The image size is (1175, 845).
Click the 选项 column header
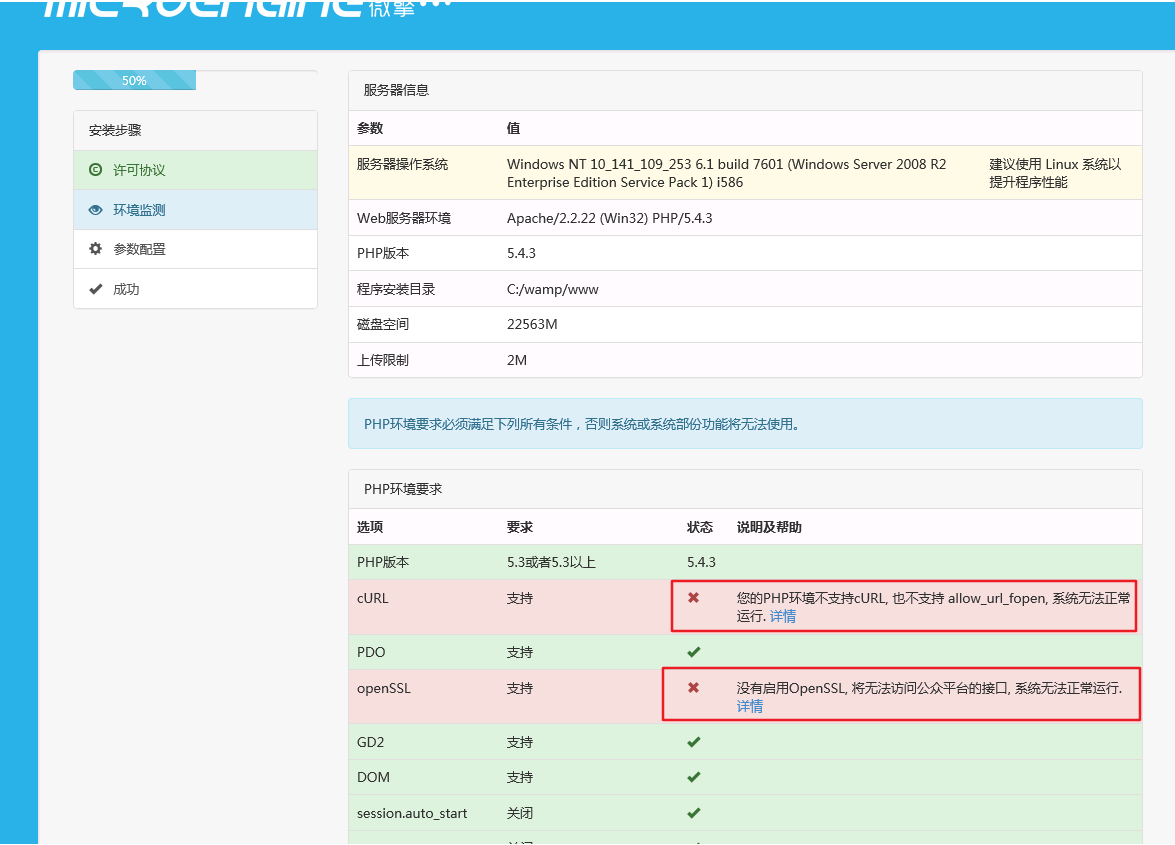pyautogui.click(x=369, y=527)
